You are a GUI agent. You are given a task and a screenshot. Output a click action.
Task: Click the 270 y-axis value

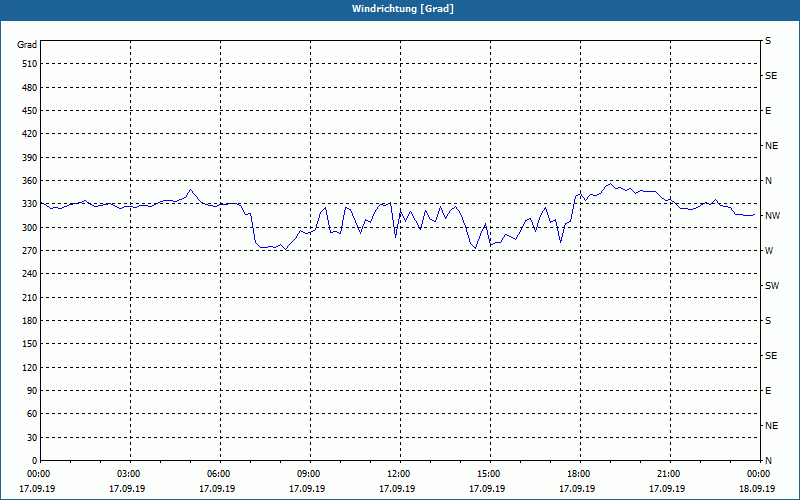coord(30,251)
